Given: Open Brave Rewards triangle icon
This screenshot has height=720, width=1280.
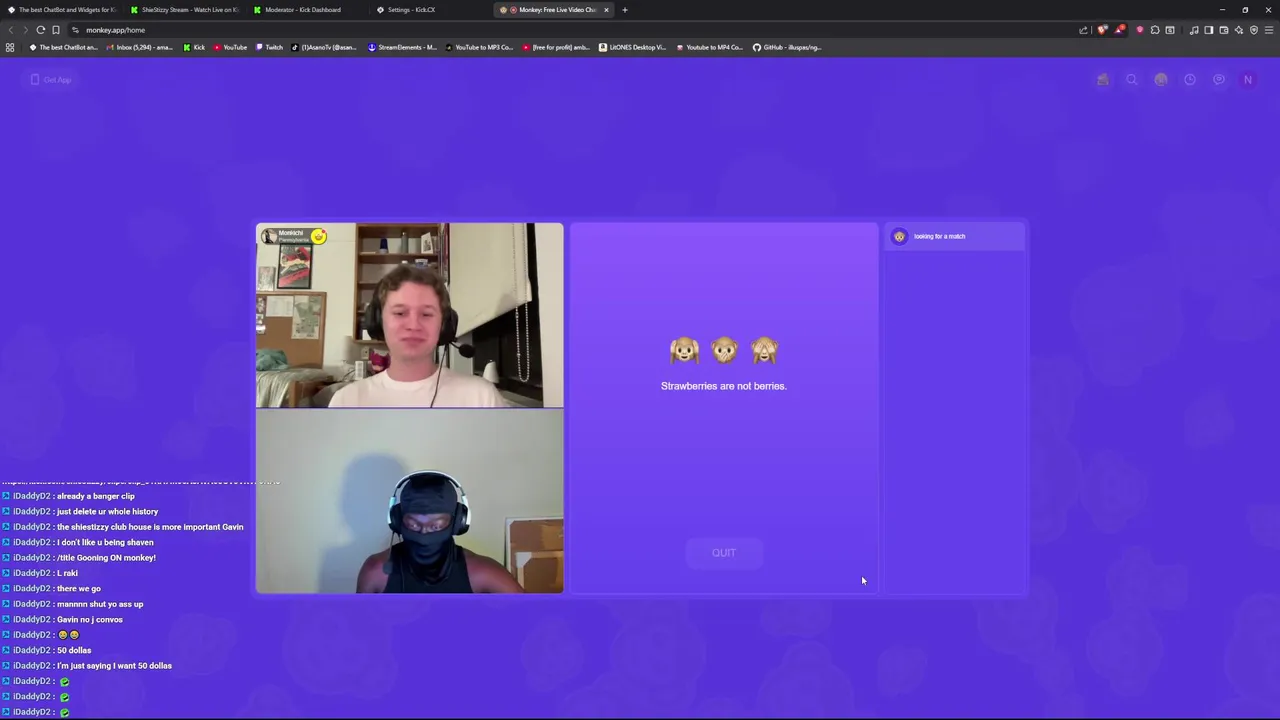Looking at the screenshot, I should click(1120, 30).
